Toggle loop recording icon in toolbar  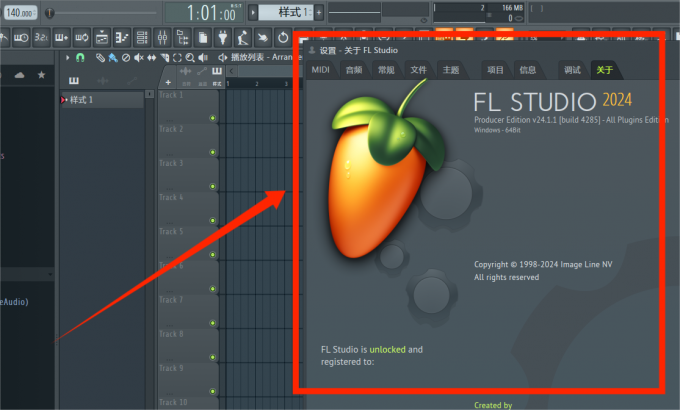[x=82, y=38]
